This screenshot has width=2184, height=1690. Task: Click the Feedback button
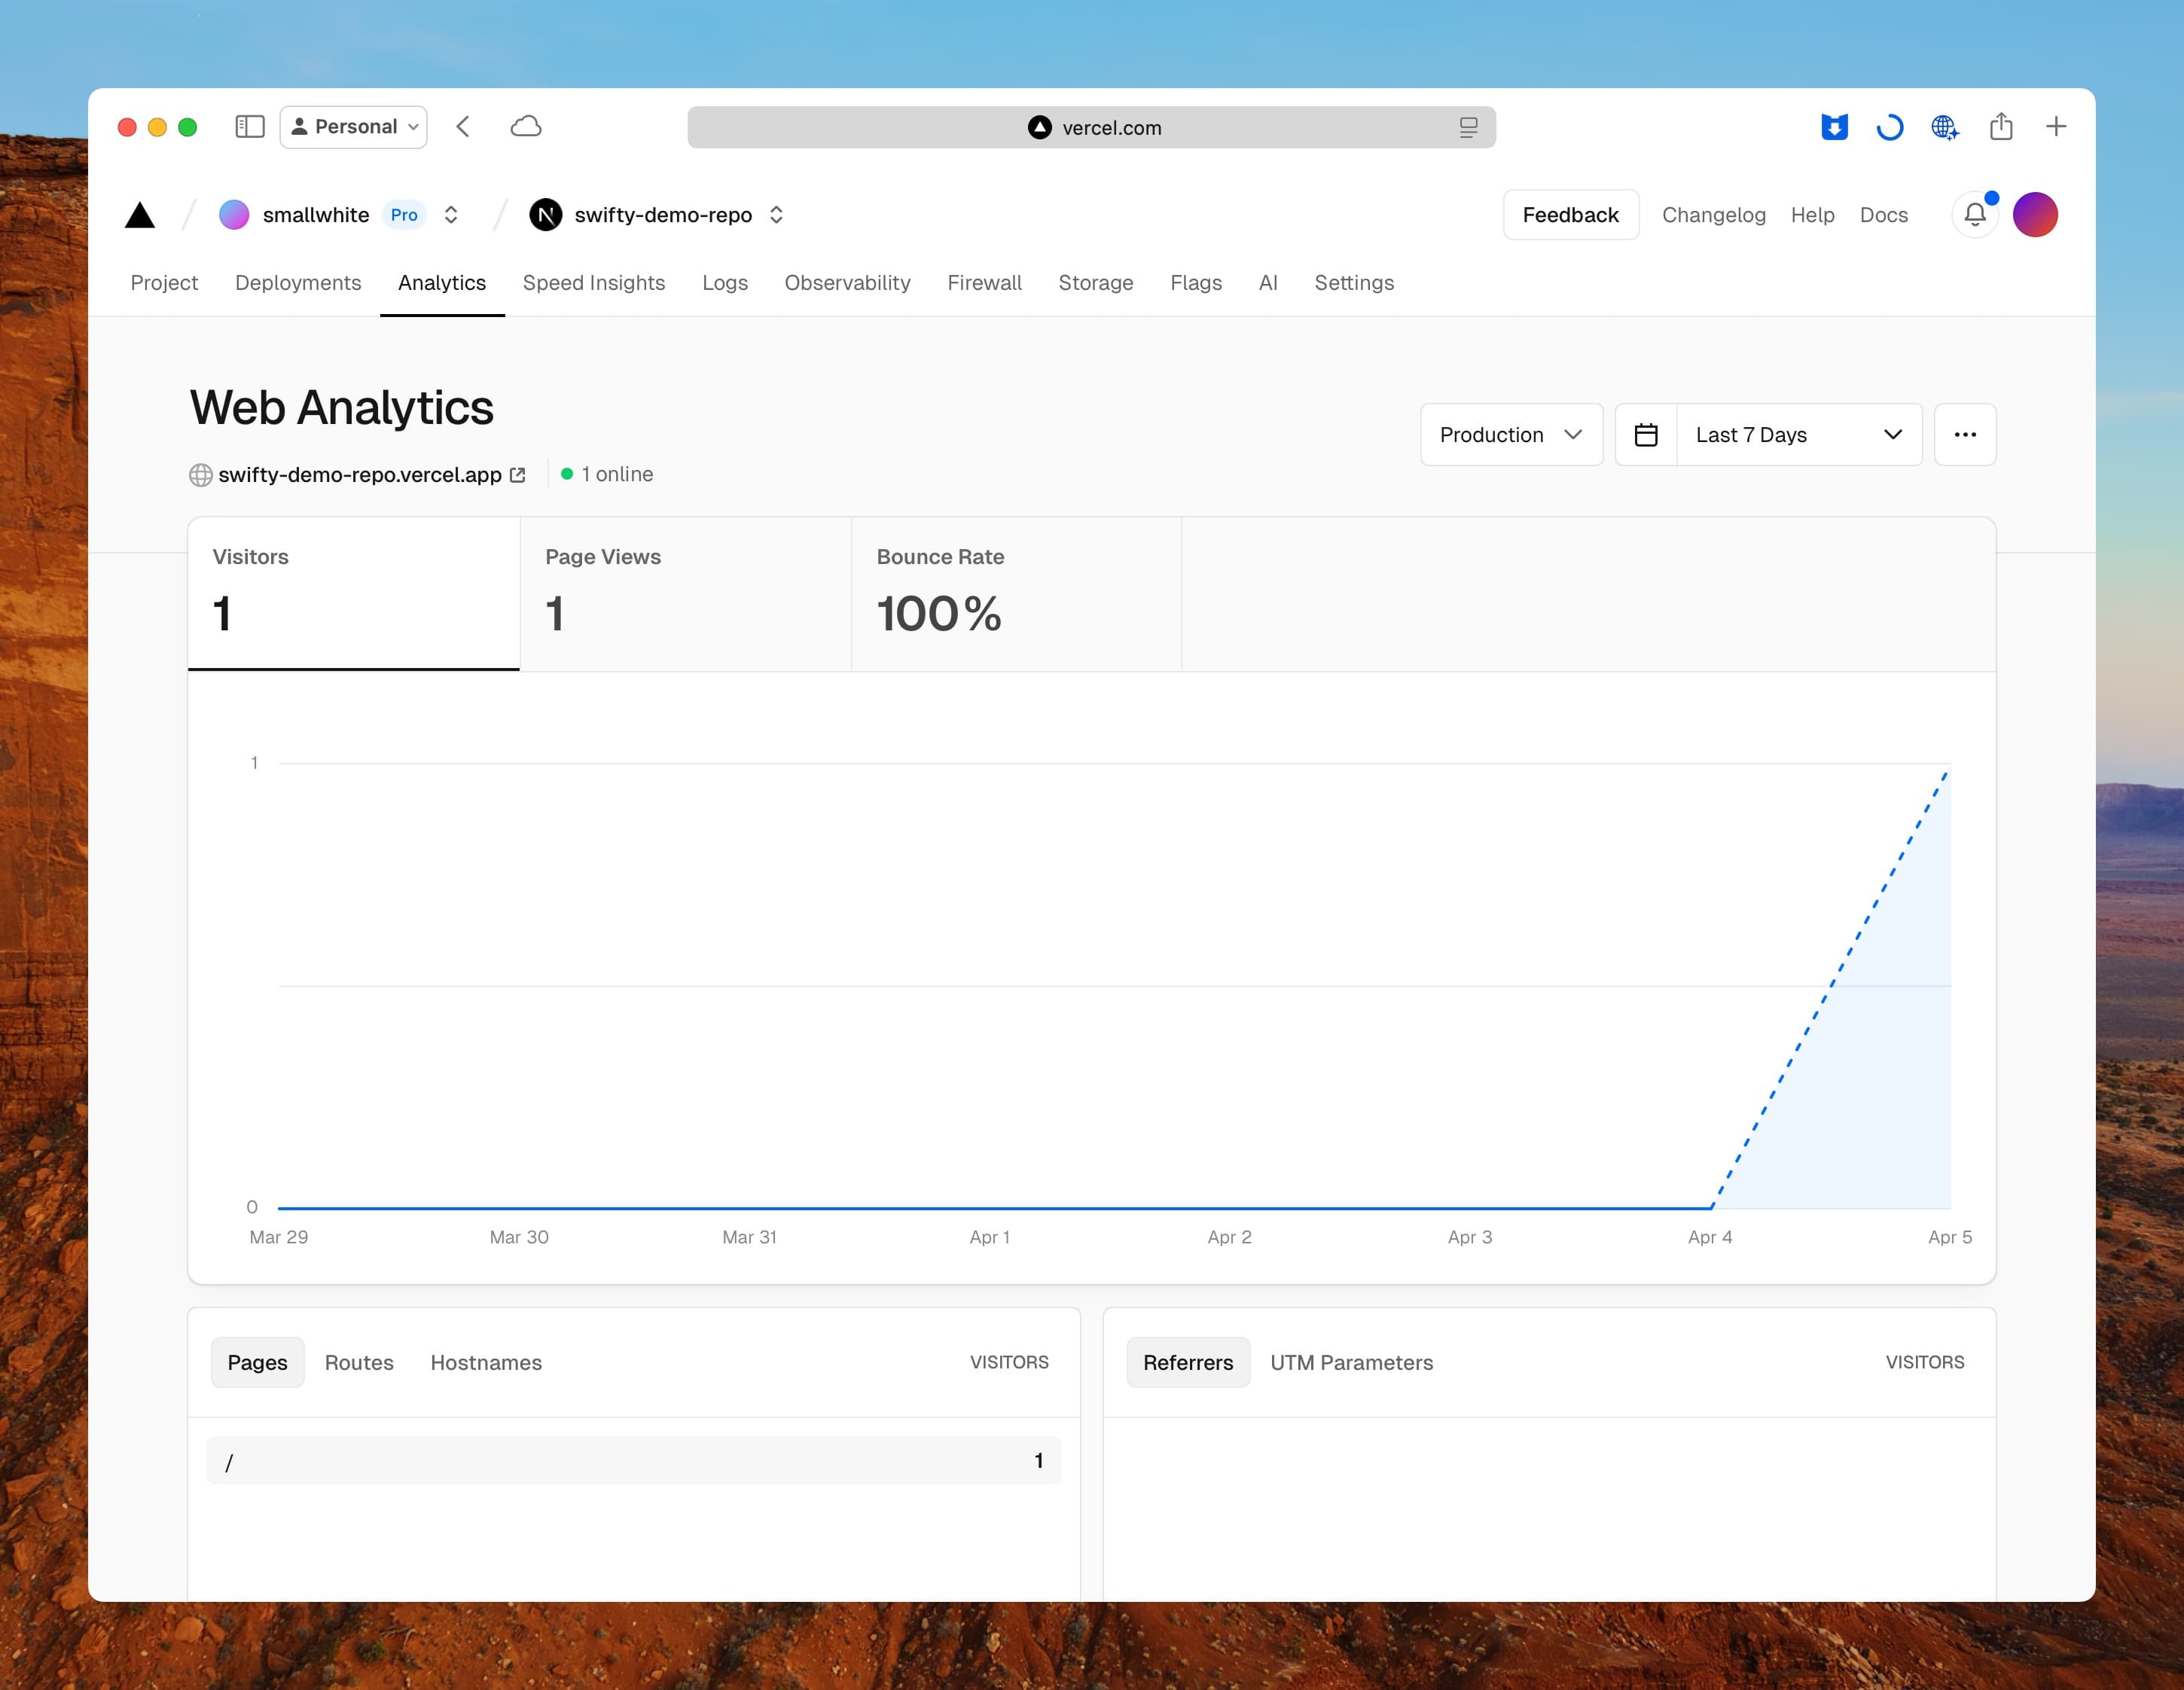click(1570, 215)
